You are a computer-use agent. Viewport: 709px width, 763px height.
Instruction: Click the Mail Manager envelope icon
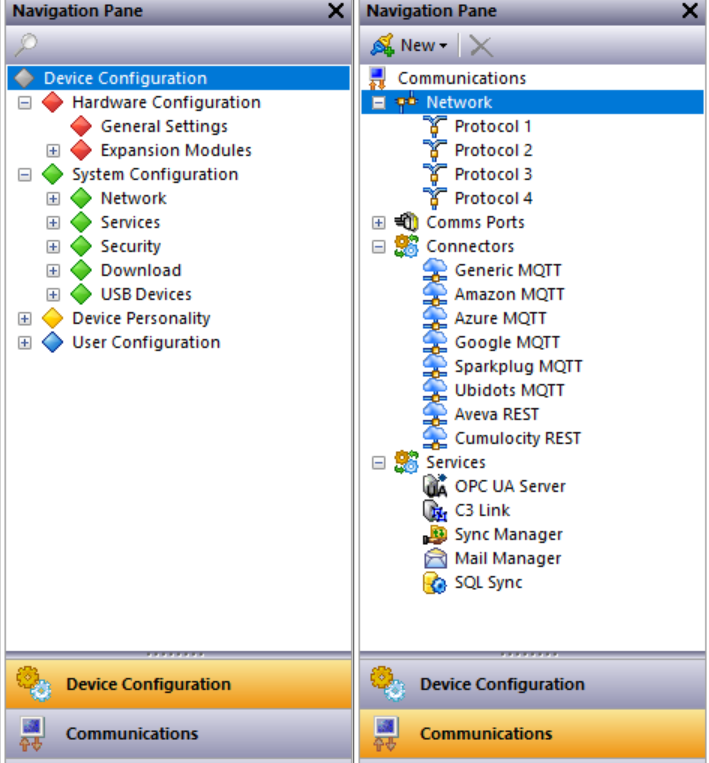click(435, 559)
